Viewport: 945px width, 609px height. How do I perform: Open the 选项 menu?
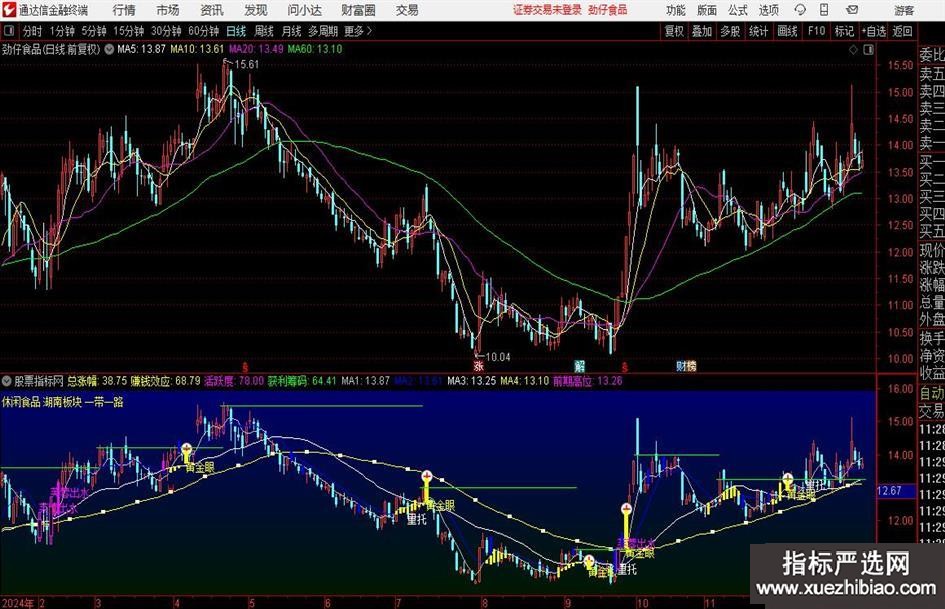(768, 10)
